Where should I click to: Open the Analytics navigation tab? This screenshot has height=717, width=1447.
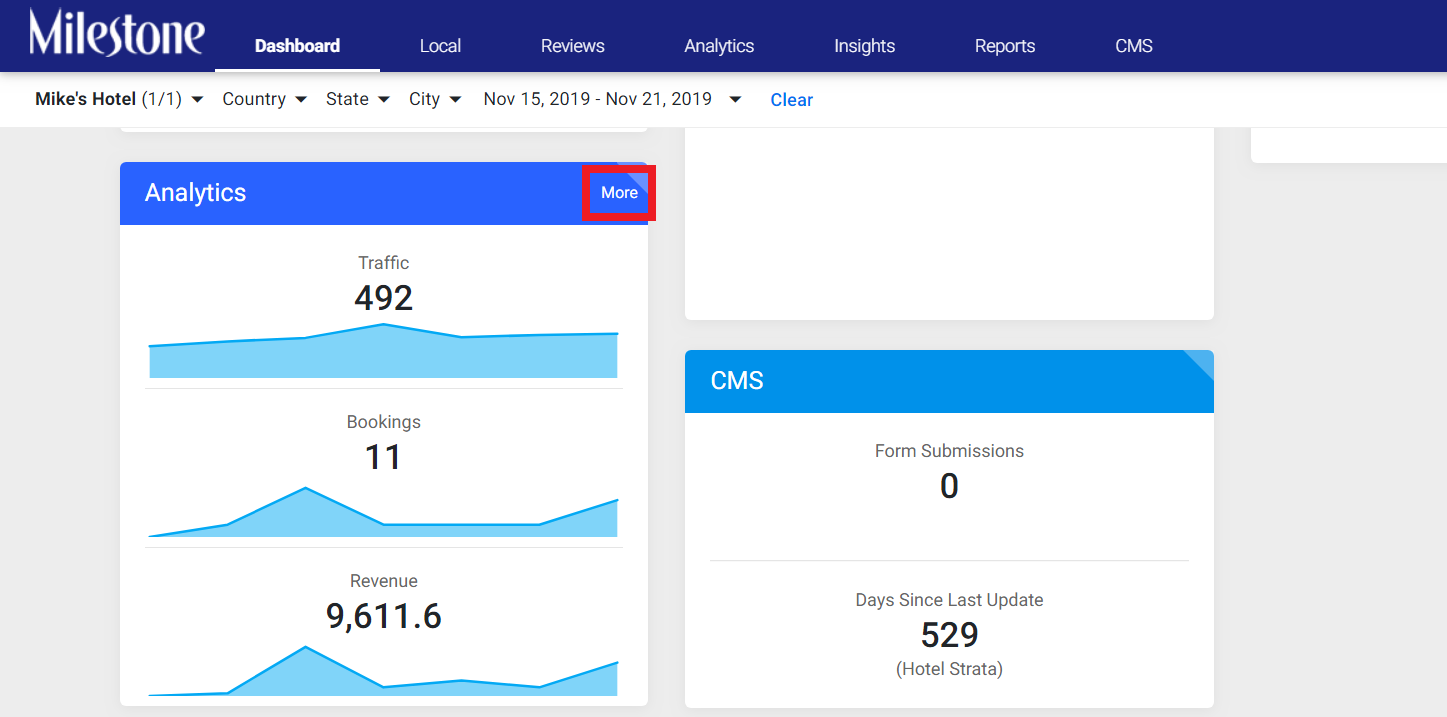pyautogui.click(x=719, y=46)
